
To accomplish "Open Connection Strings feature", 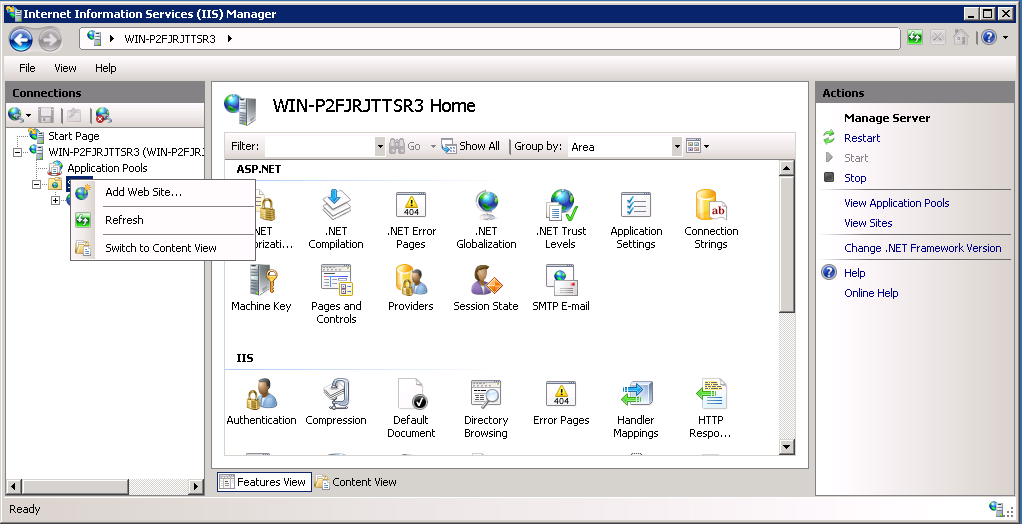I will pyautogui.click(x=711, y=220).
